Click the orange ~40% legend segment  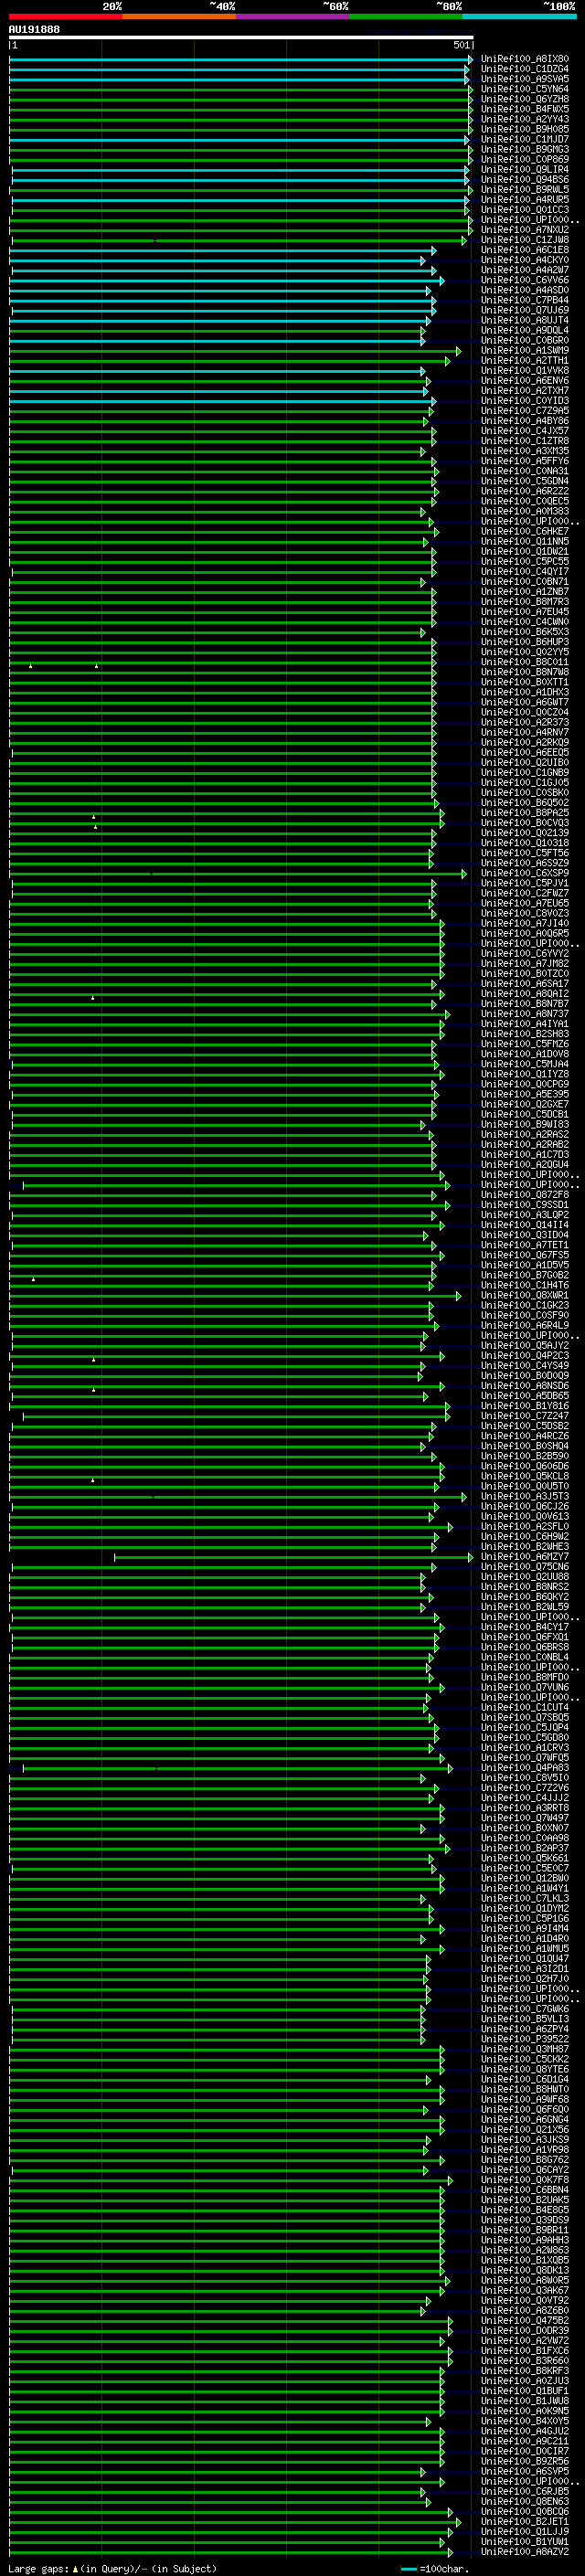[179, 16]
